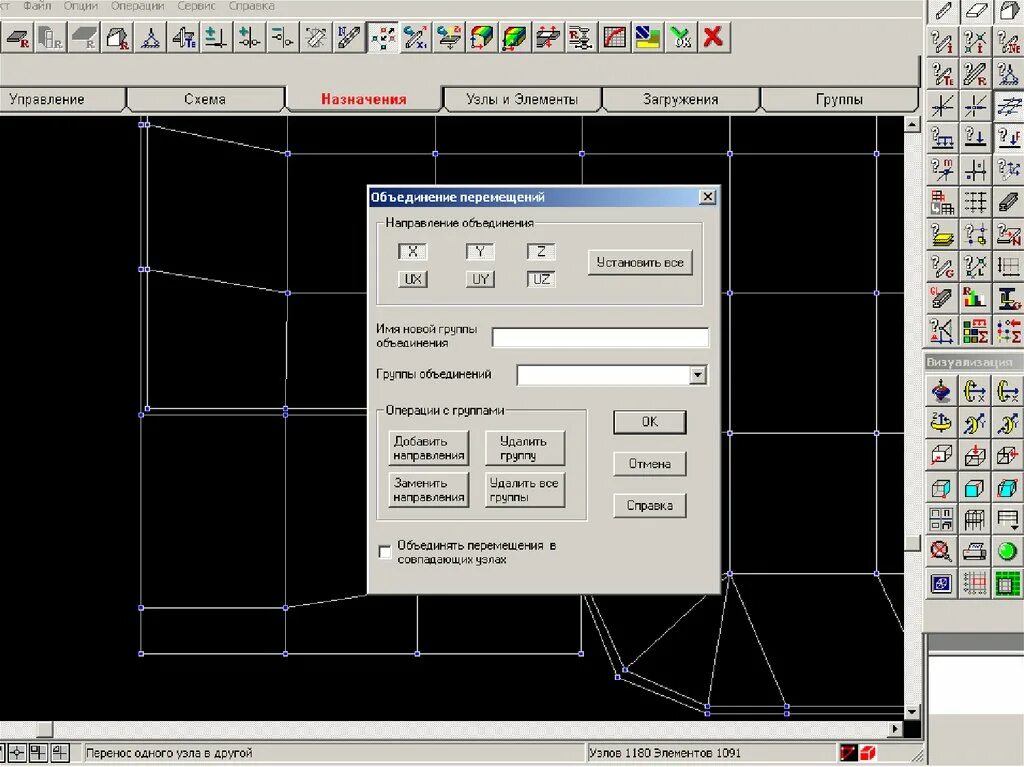The height and width of the screenshot is (767, 1024).
Task: Open the four-pane projection views icon
Action: (941, 519)
